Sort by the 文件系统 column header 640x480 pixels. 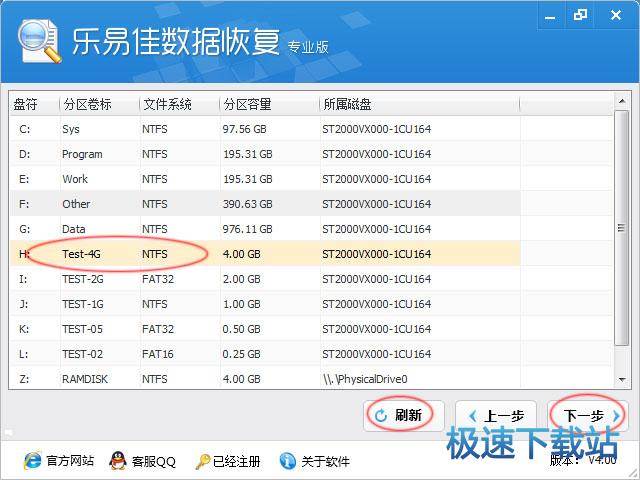coord(180,104)
